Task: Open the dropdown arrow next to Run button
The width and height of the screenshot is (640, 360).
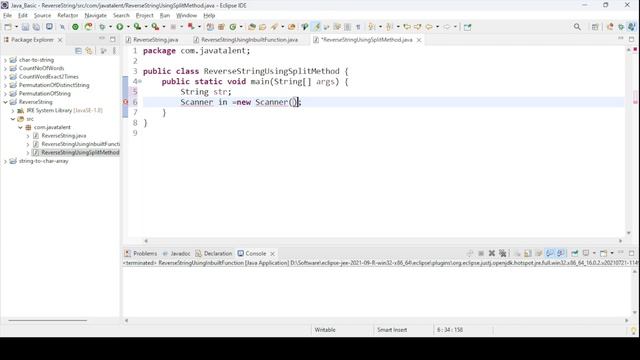Action: [128, 27]
